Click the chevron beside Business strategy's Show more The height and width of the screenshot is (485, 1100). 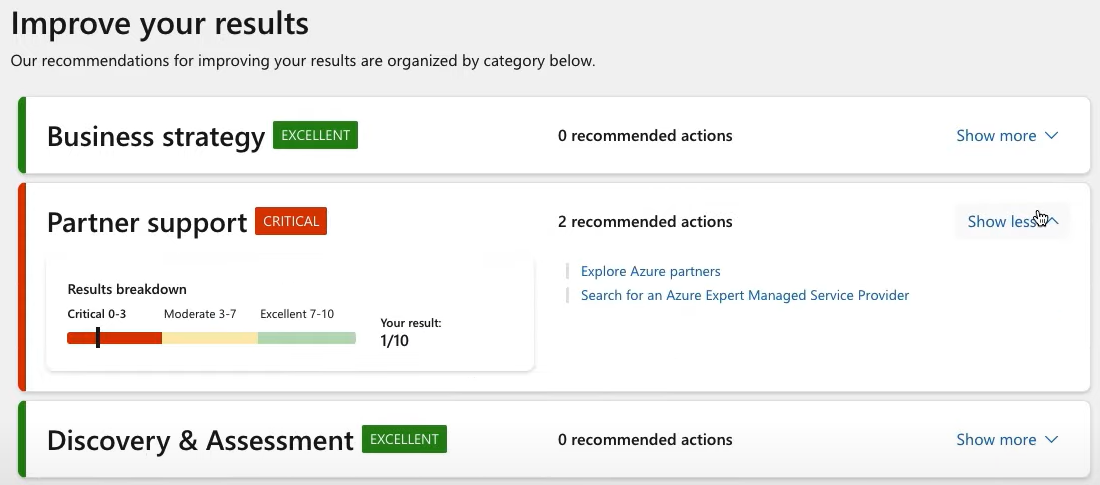(1051, 135)
